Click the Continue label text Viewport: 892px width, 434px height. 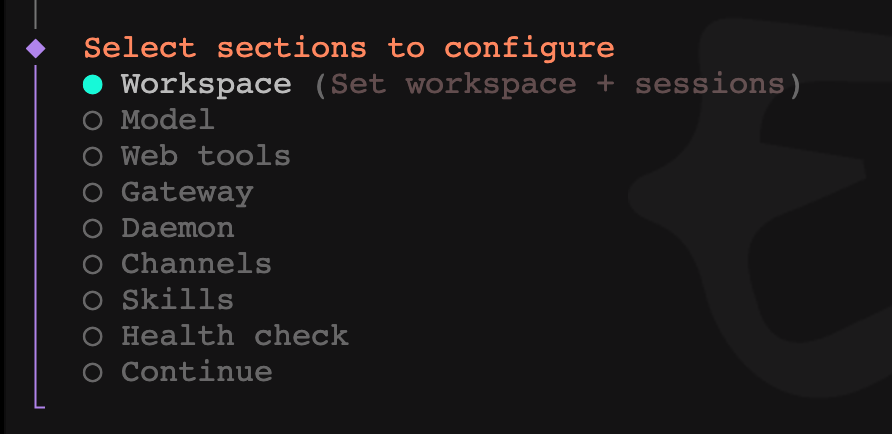coord(196,372)
